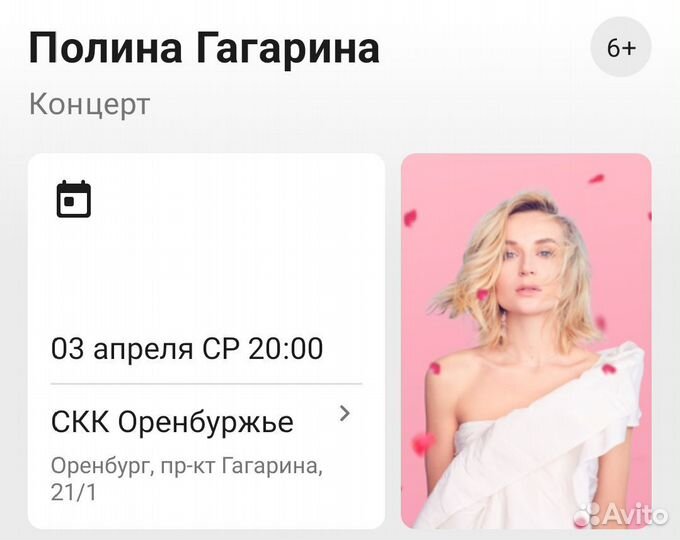Open the СКК Оренбуржье venue
The height and width of the screenshot is (540, 680).
pos(172,422)
